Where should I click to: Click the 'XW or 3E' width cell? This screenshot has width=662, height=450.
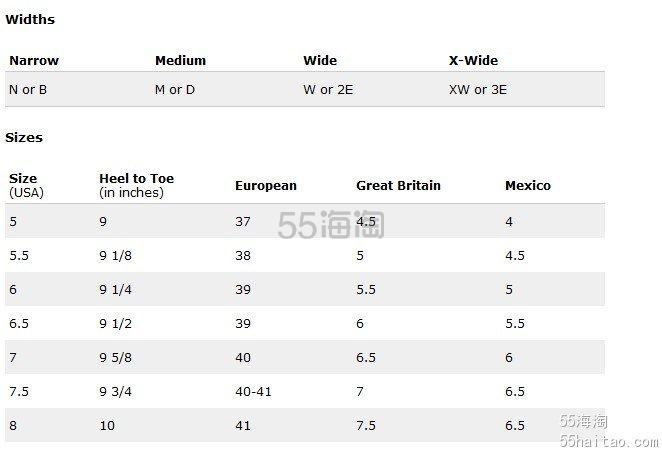[x=478, y=89]
